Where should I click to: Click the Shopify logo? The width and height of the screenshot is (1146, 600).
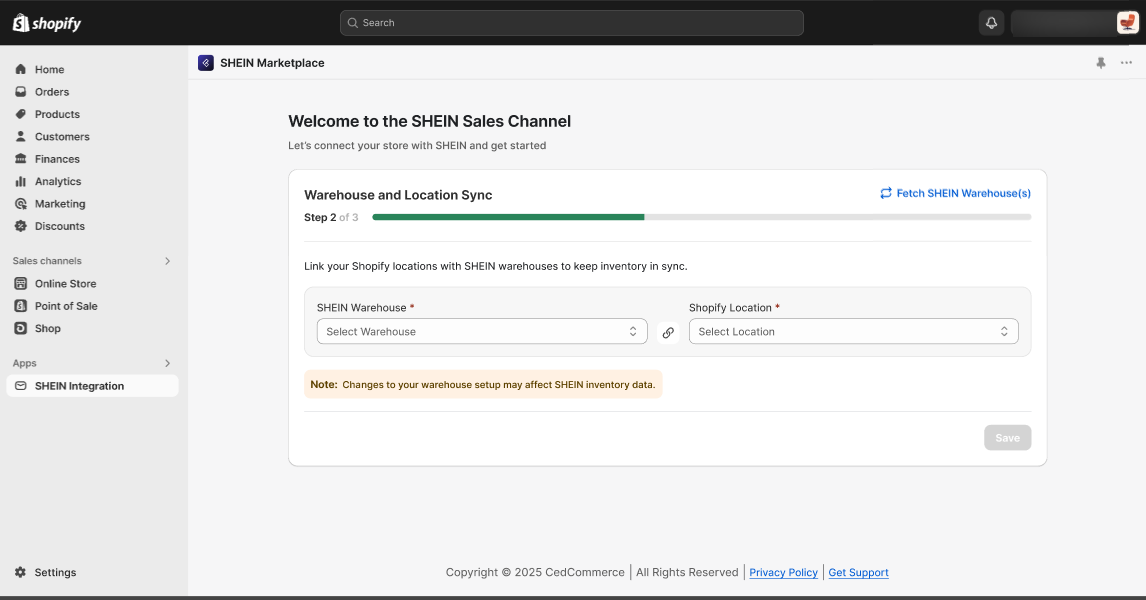pyautogui.click(x=47, y=23)
